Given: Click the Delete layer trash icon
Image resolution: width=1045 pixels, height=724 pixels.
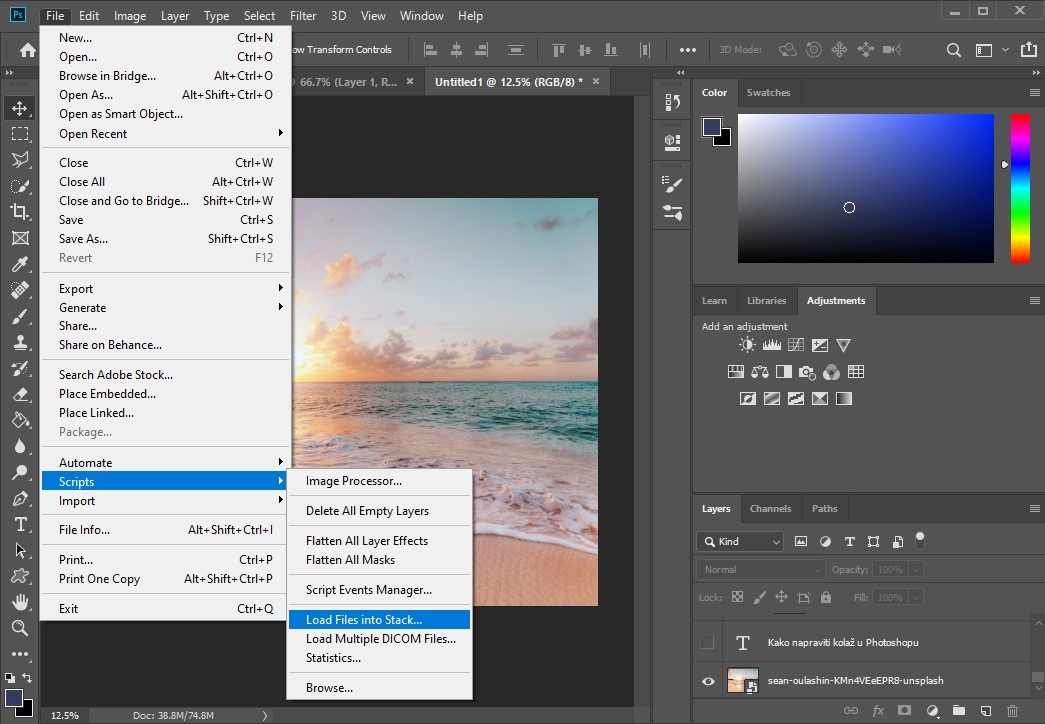Looking at the screenshot, I should coord(1012,711).
